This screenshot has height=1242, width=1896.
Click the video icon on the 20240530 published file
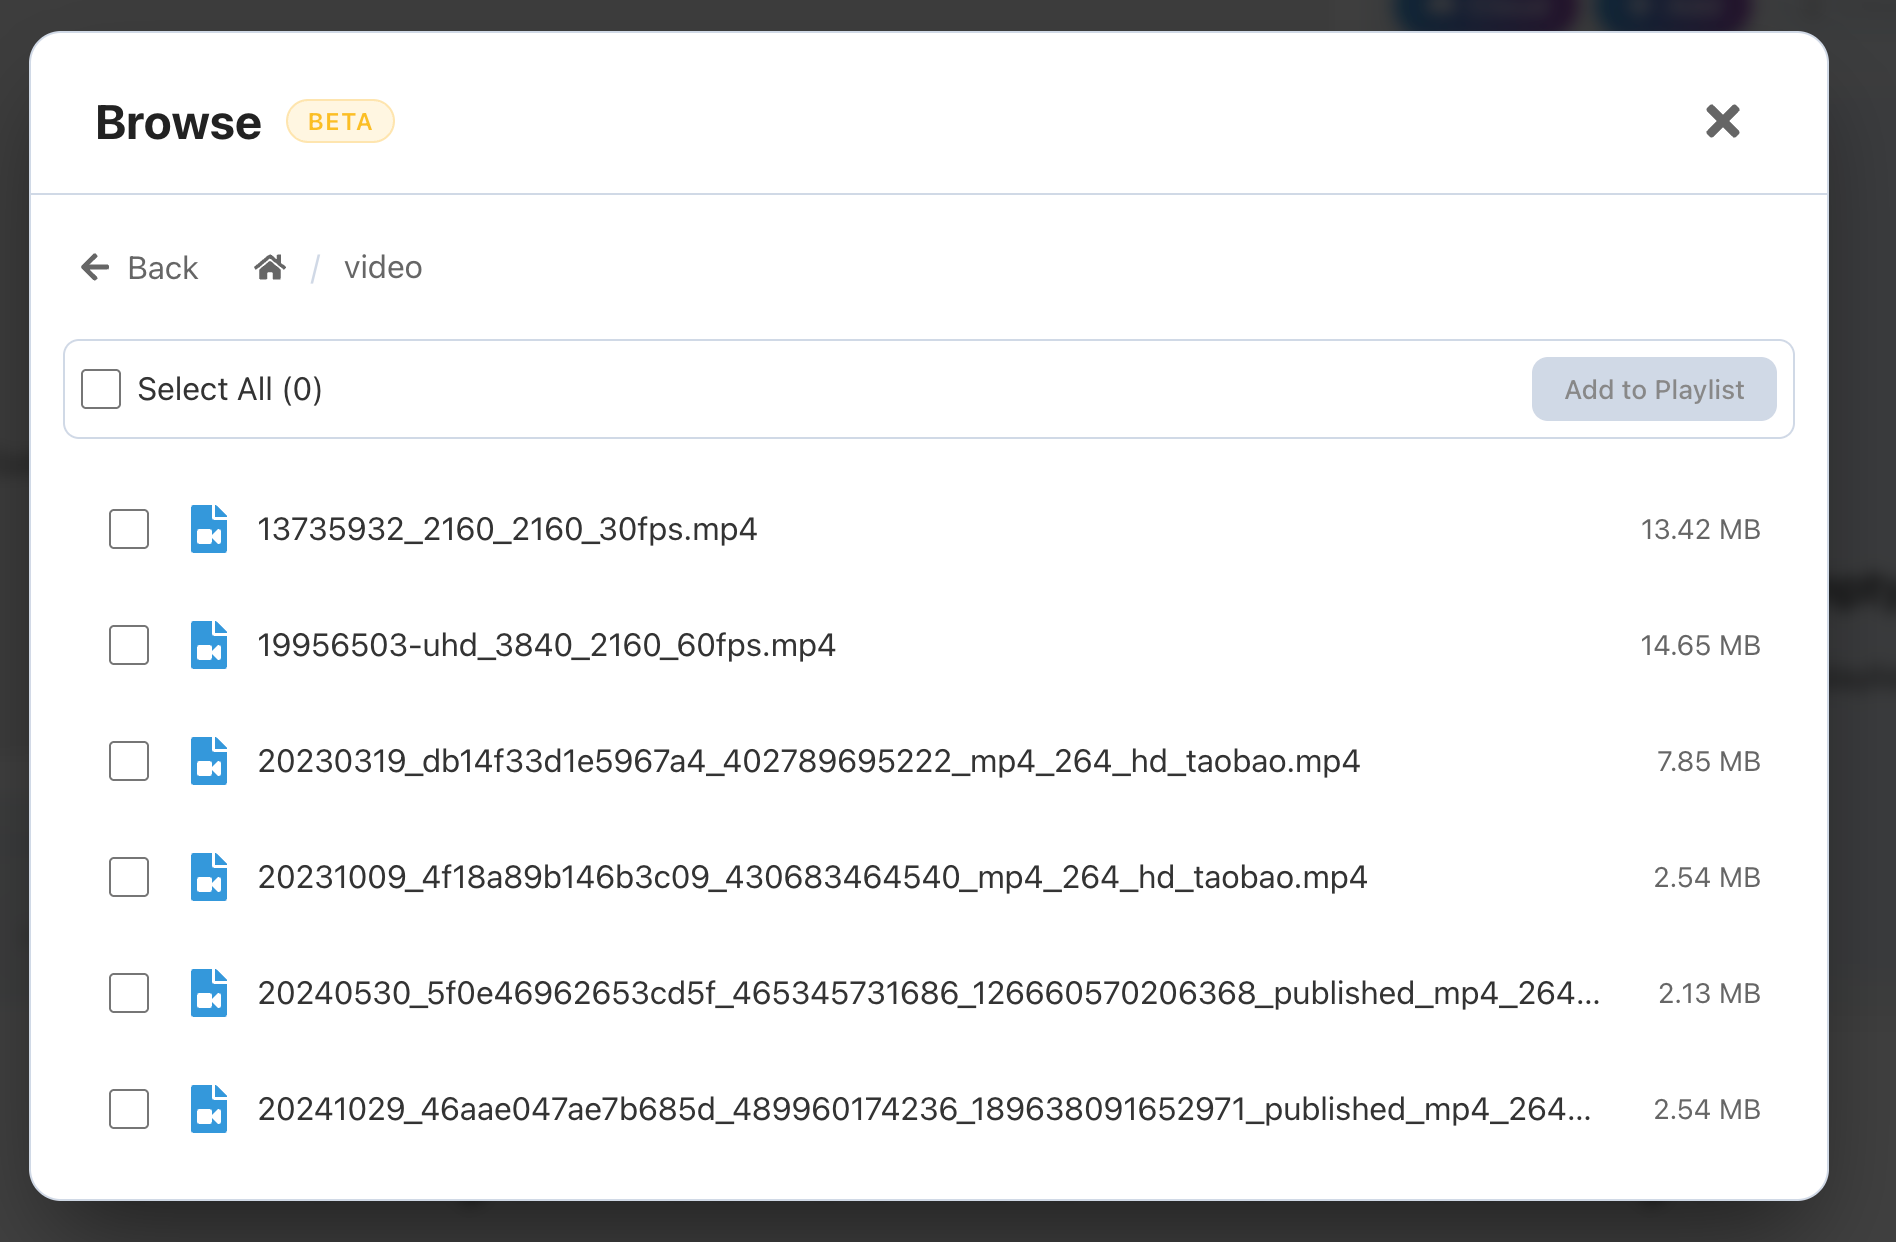pyautogui.click(x=209, y=993)
